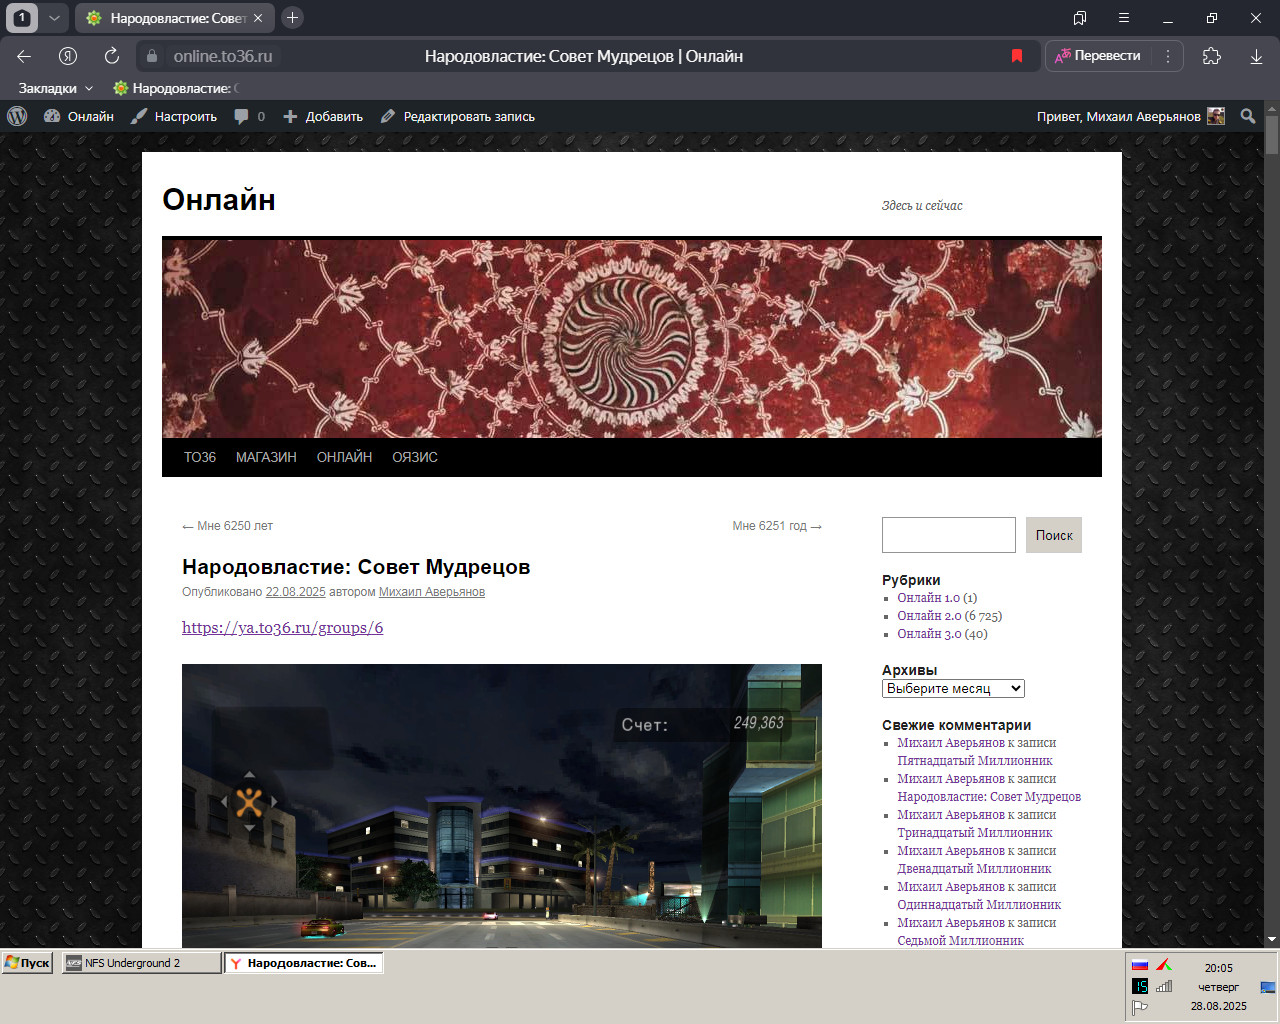Image resolution: width=1280 pixels, height=1024 pixels.
Task: Open ТО36 navigation menu item
Action: (200, 457)
